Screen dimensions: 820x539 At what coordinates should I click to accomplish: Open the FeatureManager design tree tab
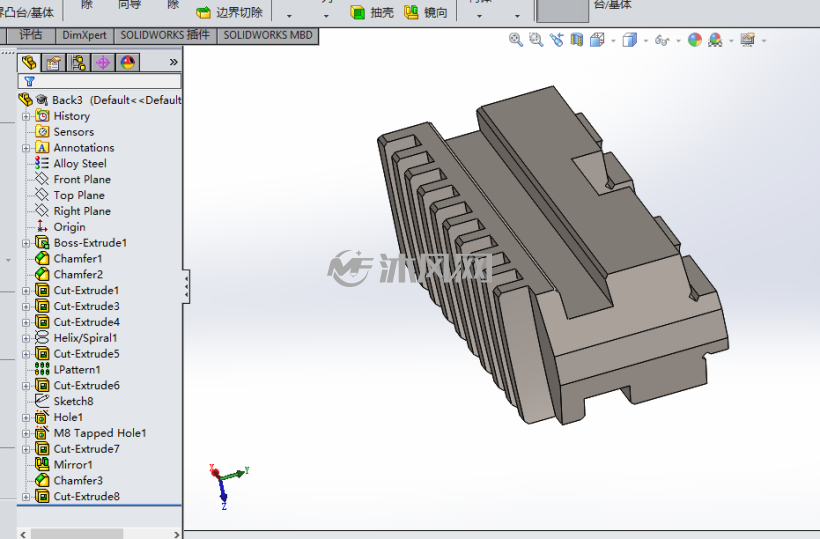tap(29, 63)
